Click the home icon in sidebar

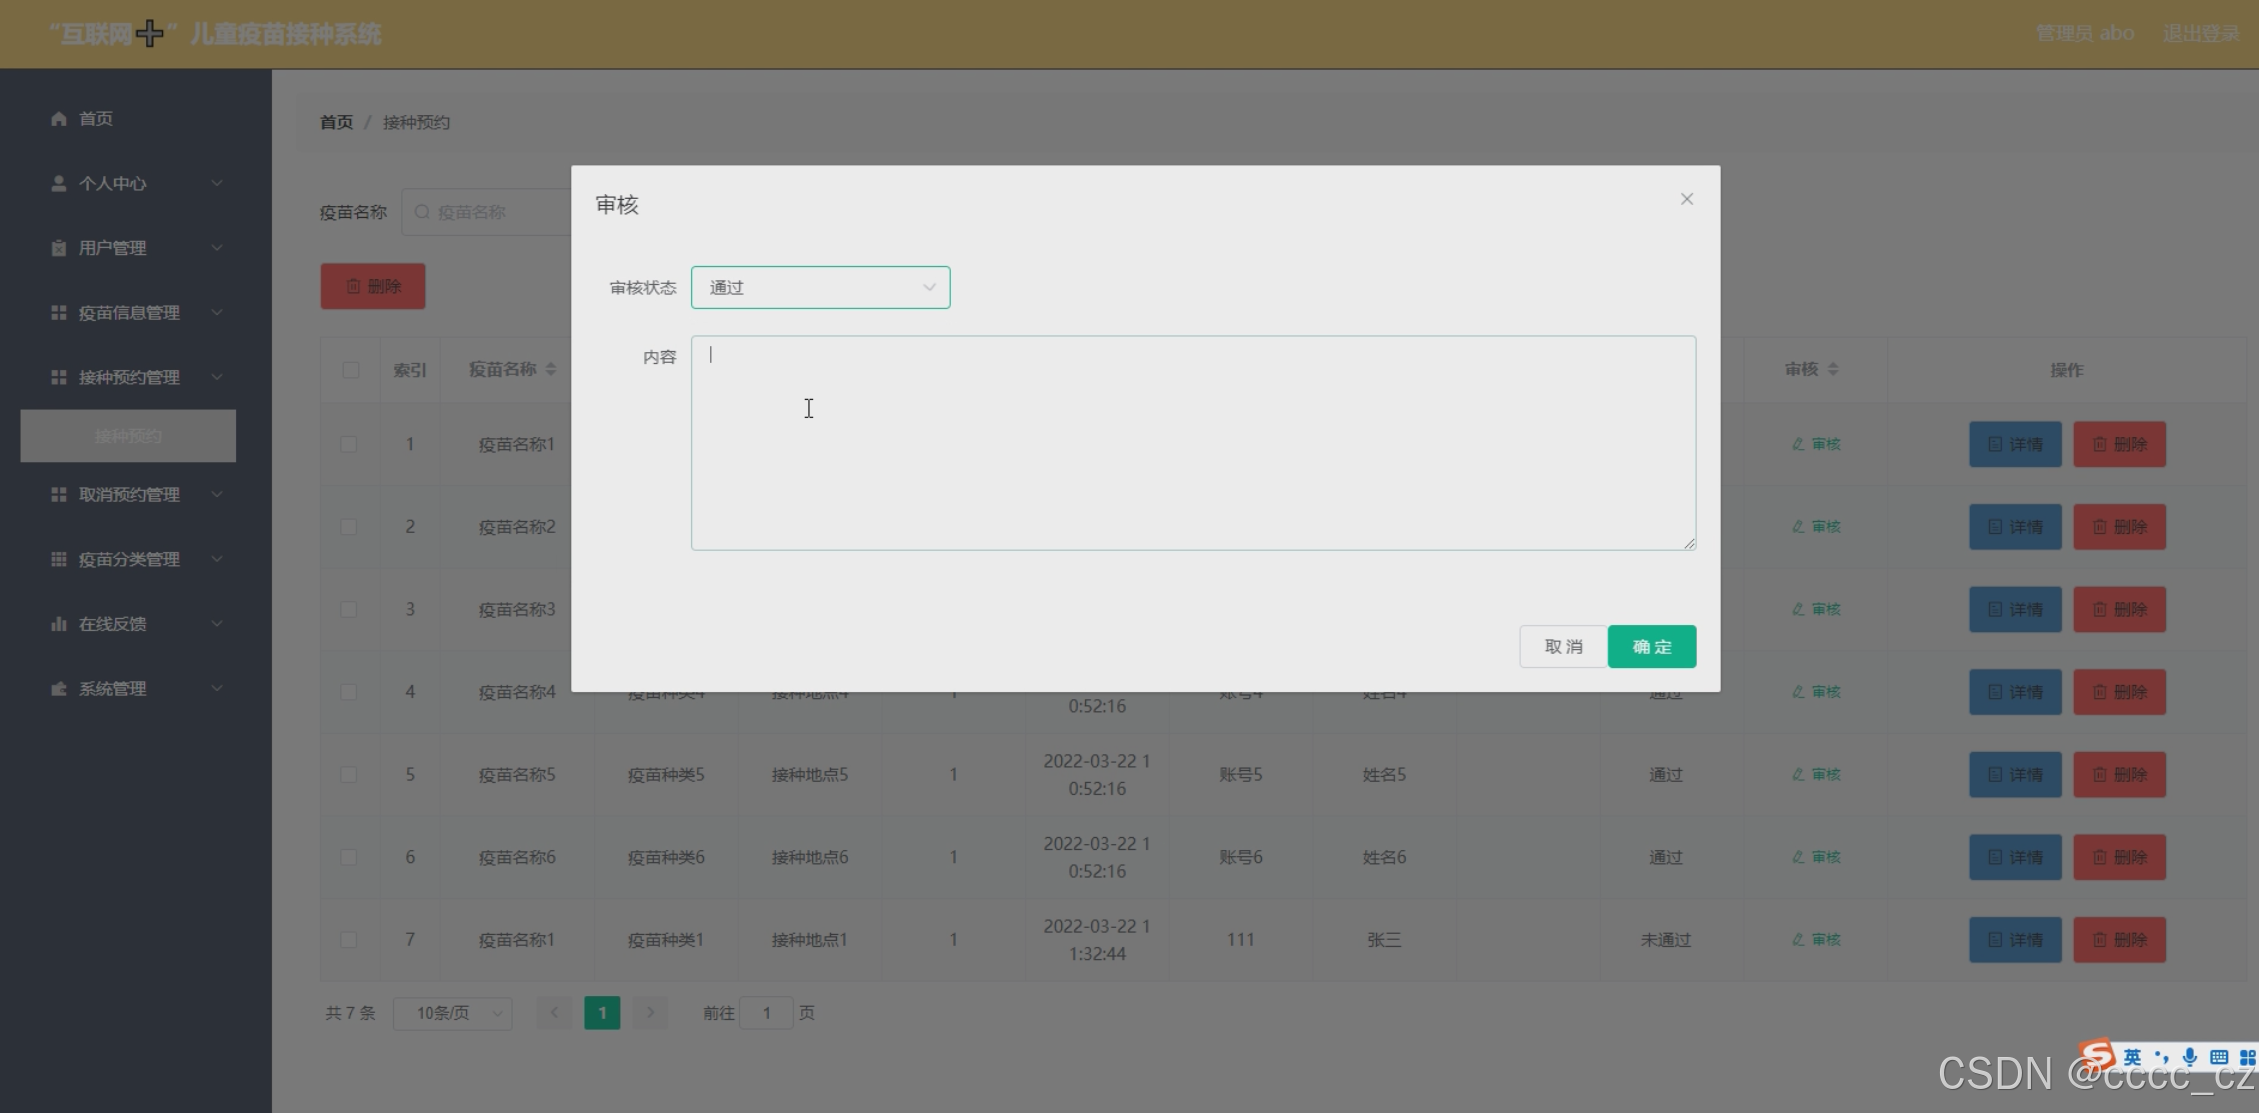(59, 119)
